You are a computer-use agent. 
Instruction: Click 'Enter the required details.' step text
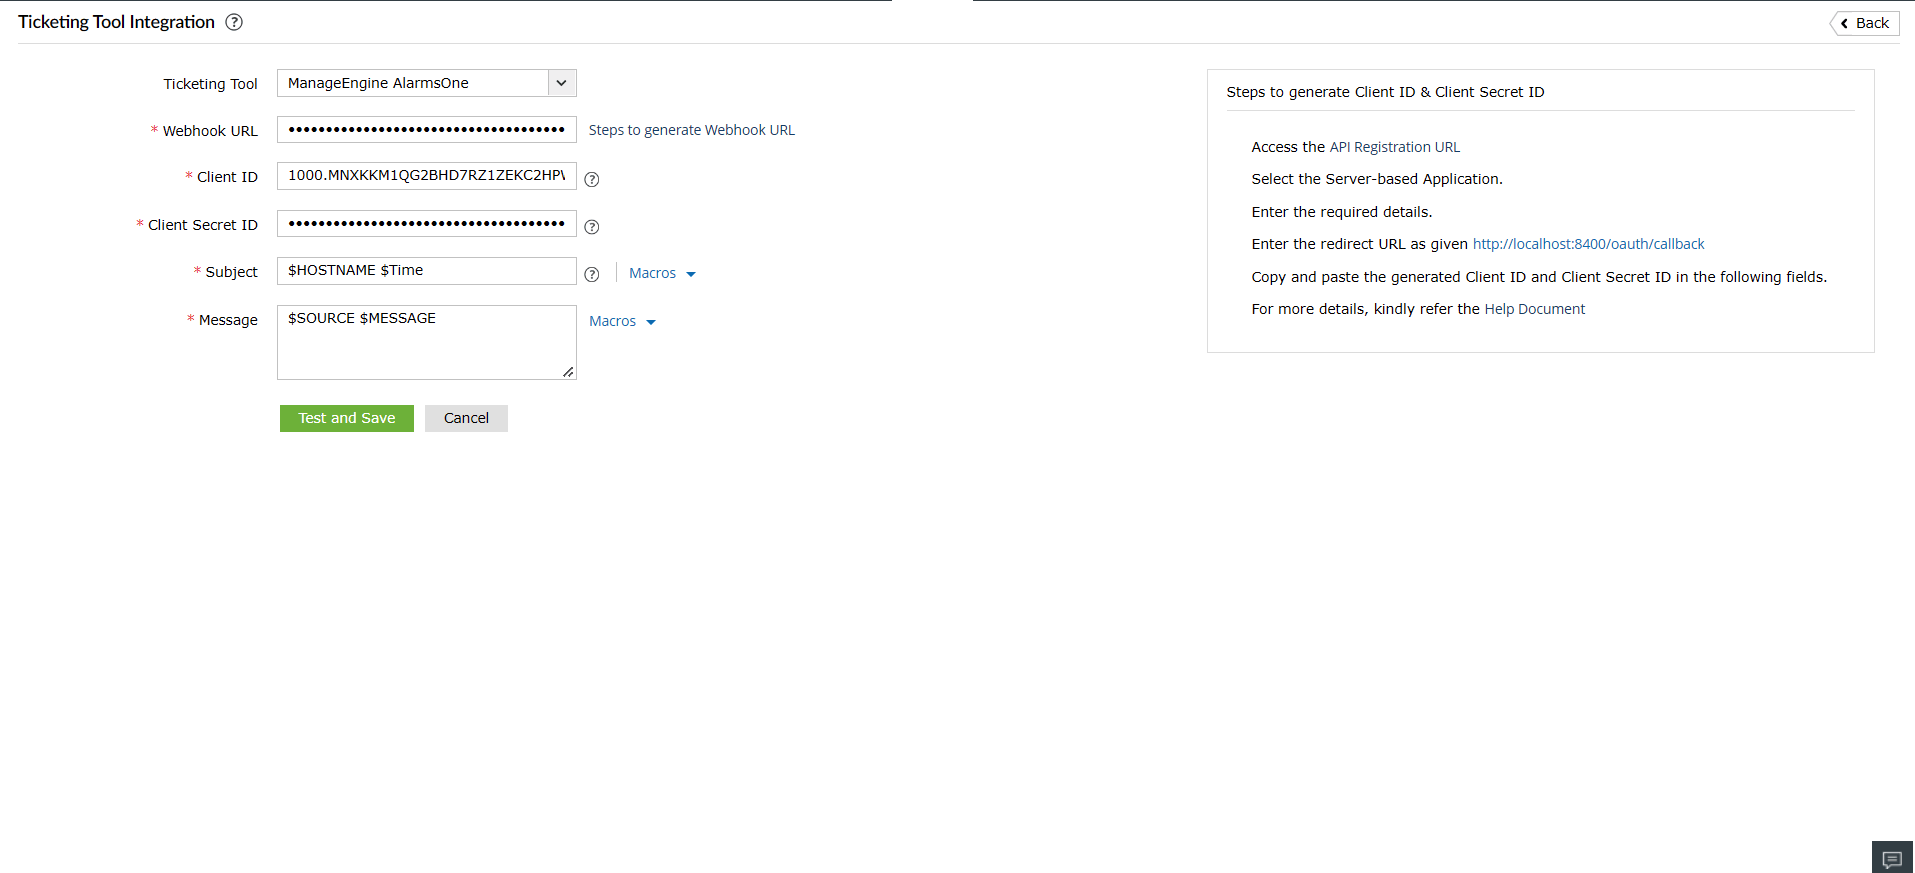[1342, 212]
